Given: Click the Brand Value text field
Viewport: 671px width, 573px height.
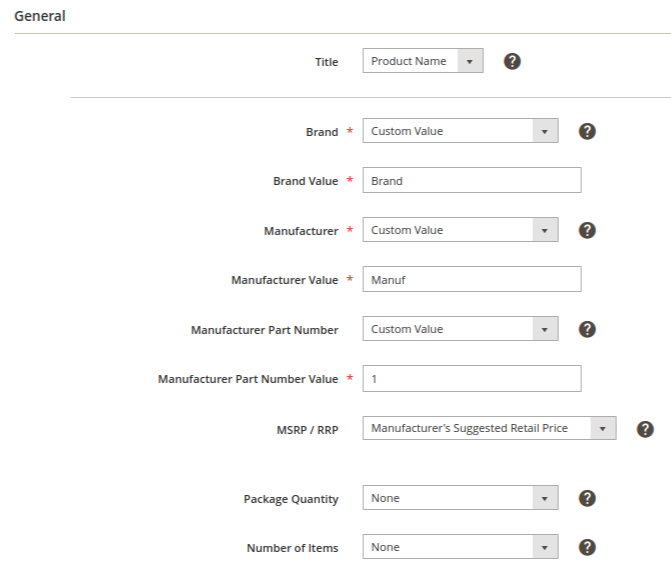Looking at the screenshot, I should [471, 181].
